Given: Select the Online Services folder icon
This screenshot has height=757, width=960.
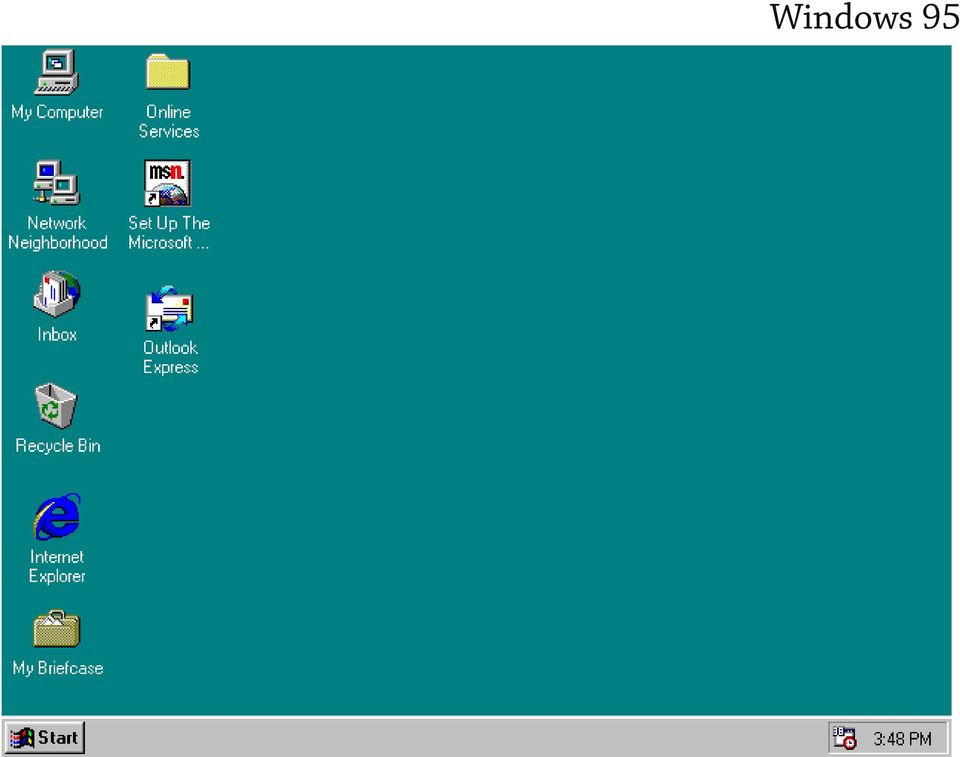Looking at the screenshot, I should click(x=168, y=72).
